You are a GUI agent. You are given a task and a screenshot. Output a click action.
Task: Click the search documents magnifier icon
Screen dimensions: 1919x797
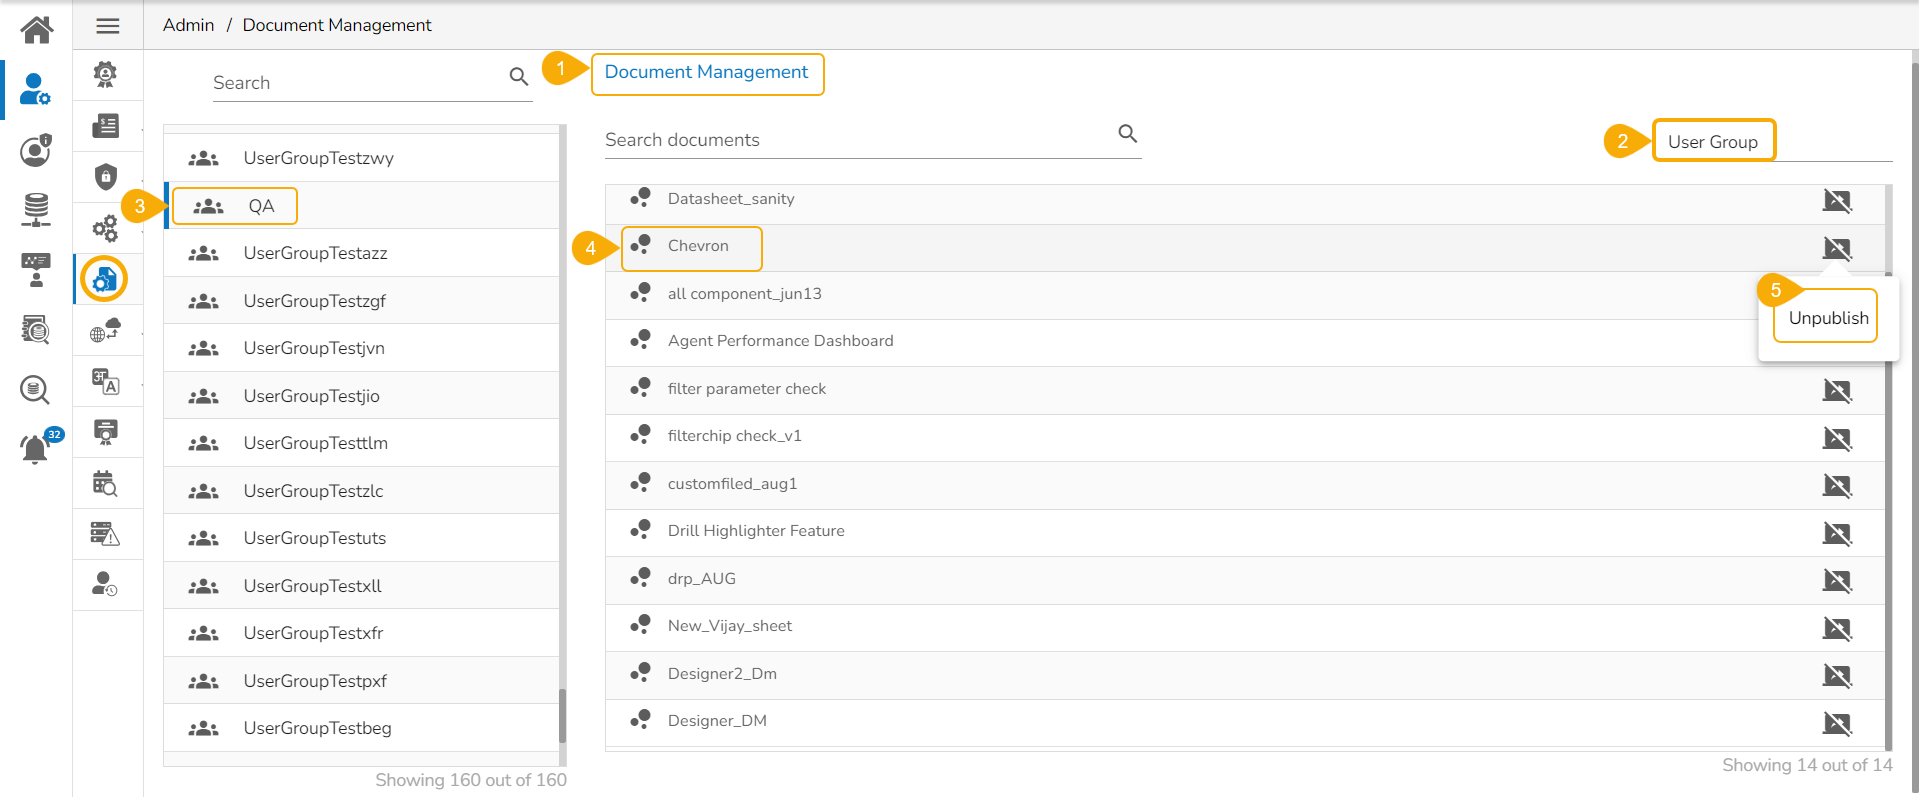point(1128,134)
